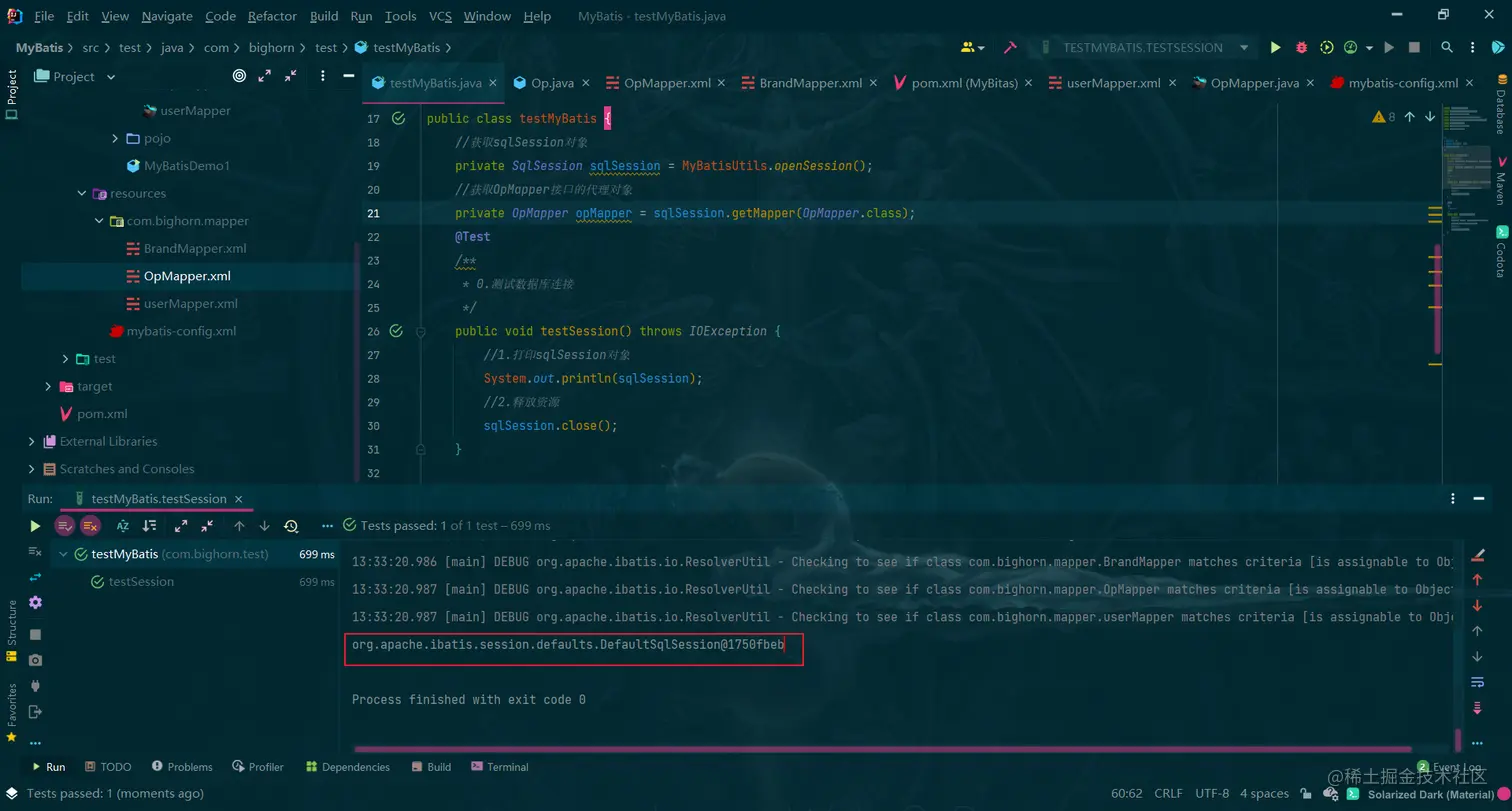
Task: Select mybatis-config.xml in the project tree
Action: pos(181,331)
